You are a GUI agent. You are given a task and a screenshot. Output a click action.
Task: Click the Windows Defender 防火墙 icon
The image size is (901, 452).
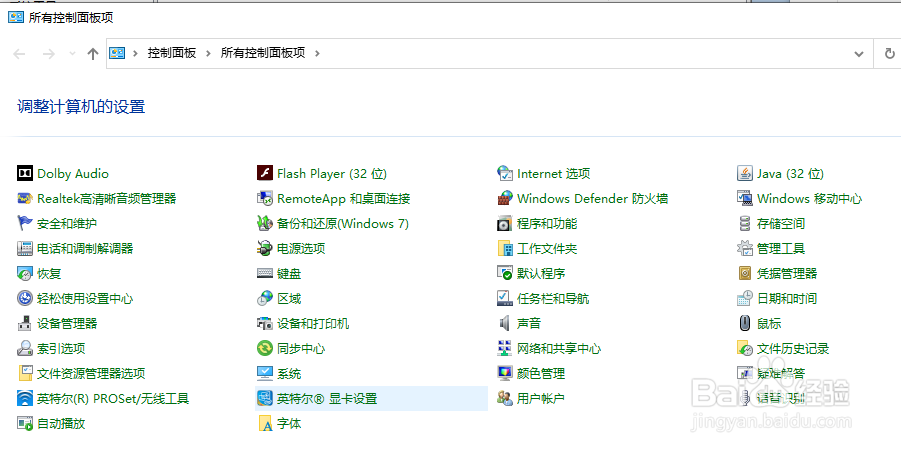coord(505,198)
